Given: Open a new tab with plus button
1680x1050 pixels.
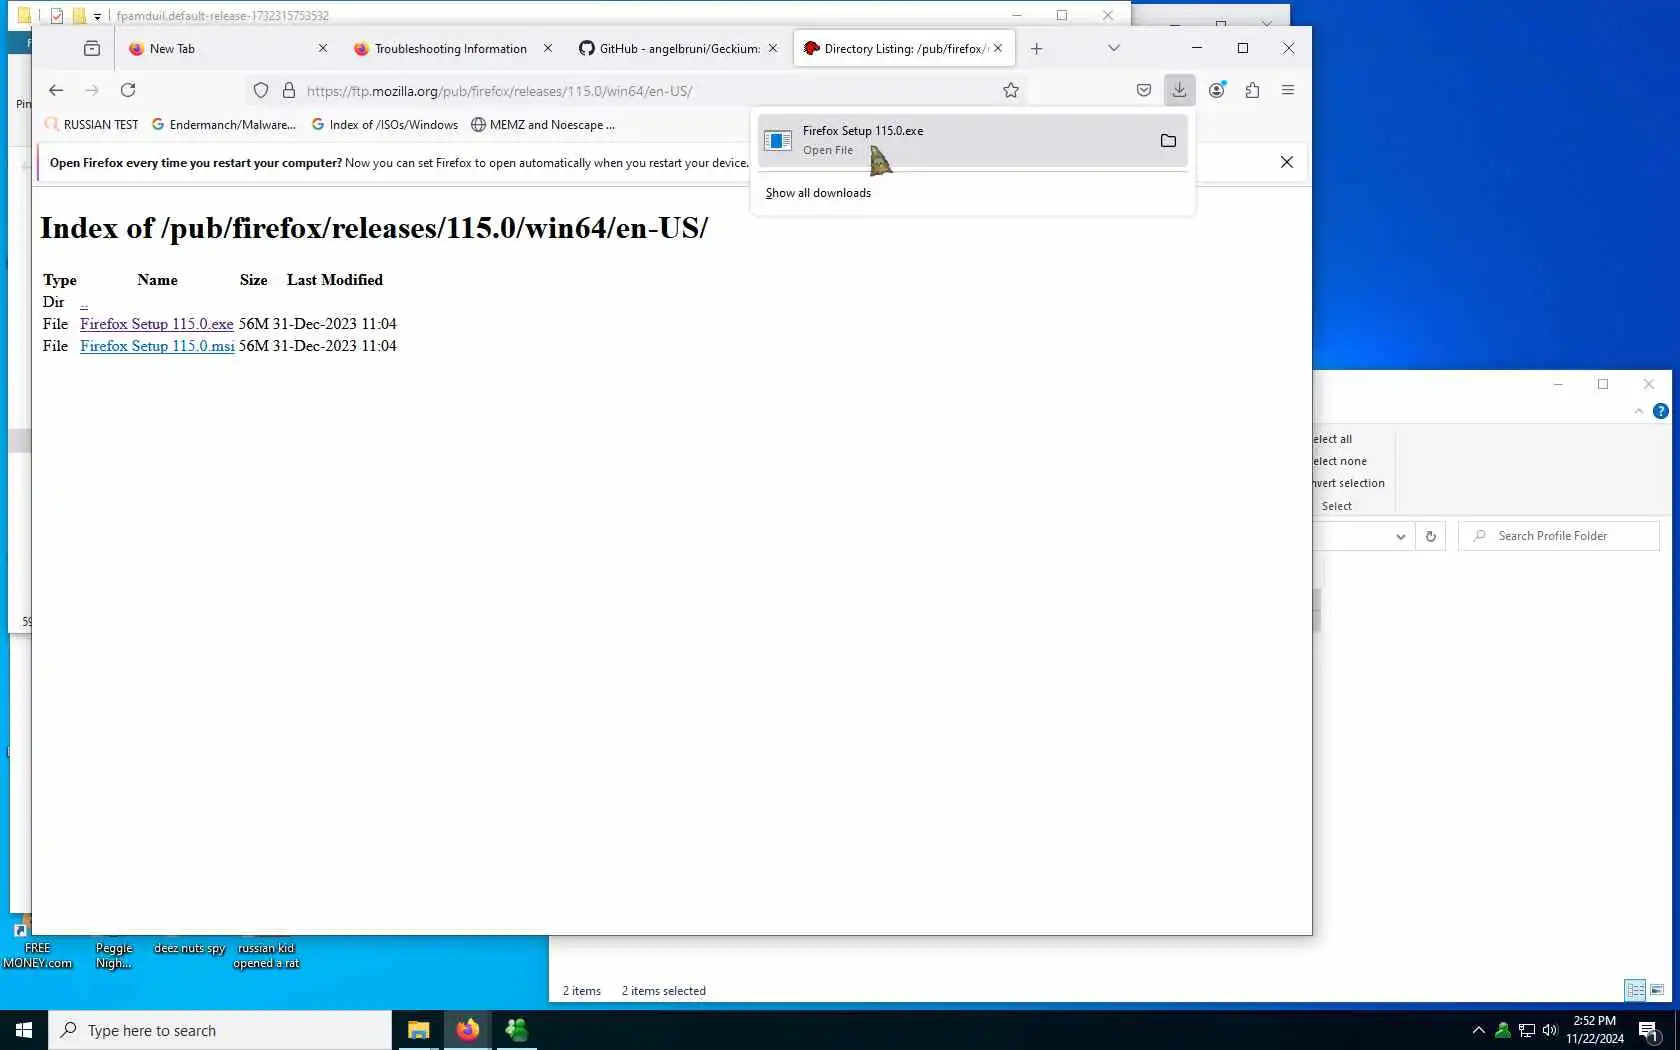Looking at the screenshot, I should click(x=1036, y=48).
